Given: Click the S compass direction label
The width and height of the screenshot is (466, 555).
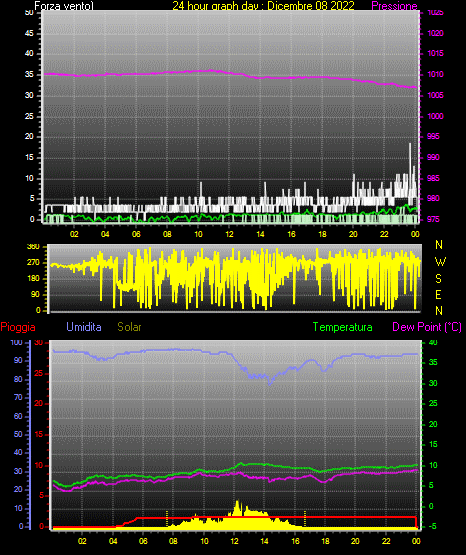Looking at the screenshot, I should (x=438, y=279).
